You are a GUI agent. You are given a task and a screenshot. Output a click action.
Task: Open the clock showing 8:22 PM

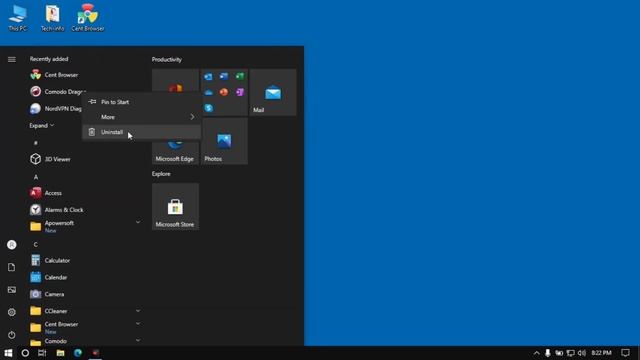602,353
